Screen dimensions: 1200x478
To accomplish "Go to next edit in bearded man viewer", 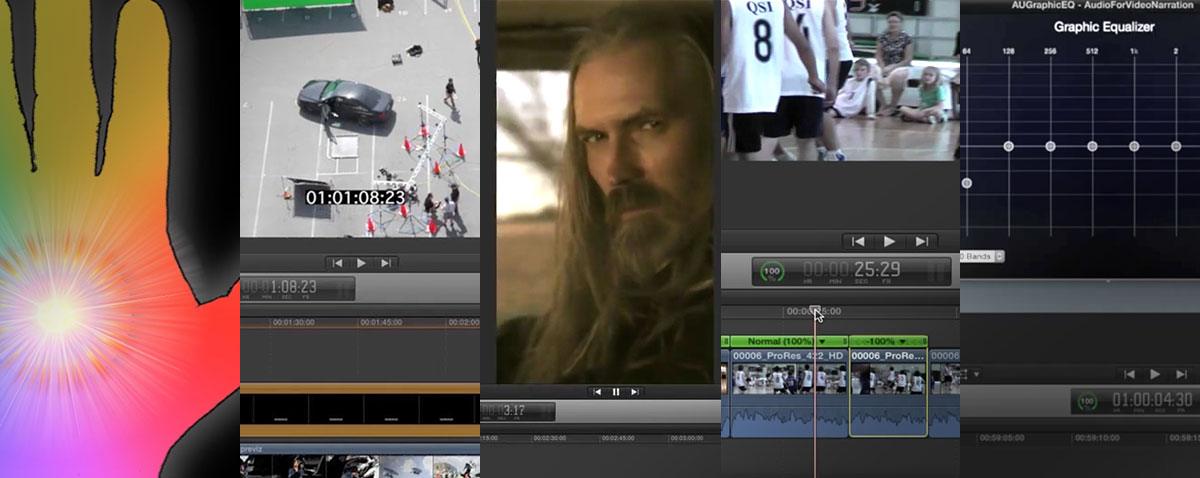I will coord(635,392).
